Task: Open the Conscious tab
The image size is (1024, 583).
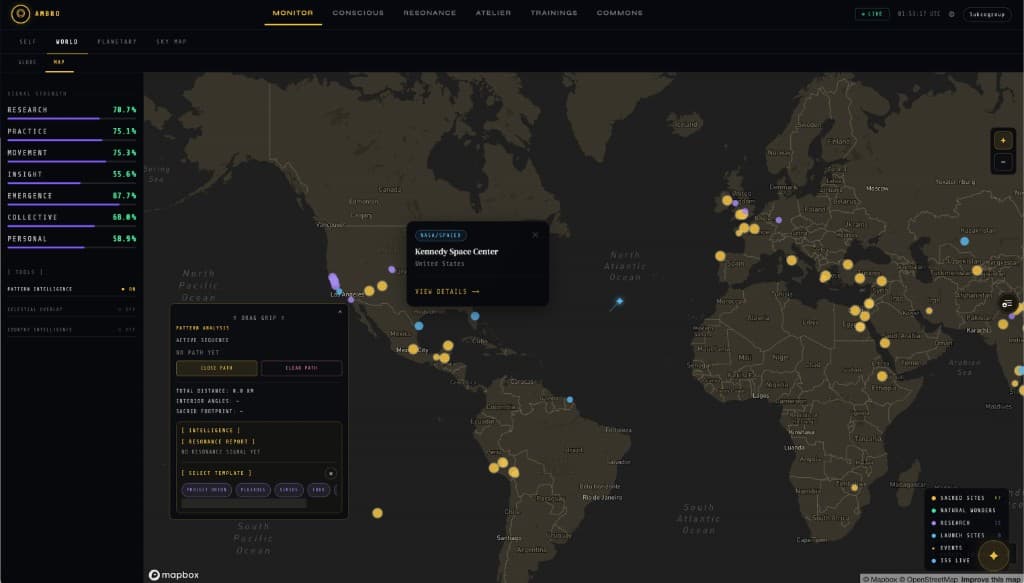Action: 358,13
